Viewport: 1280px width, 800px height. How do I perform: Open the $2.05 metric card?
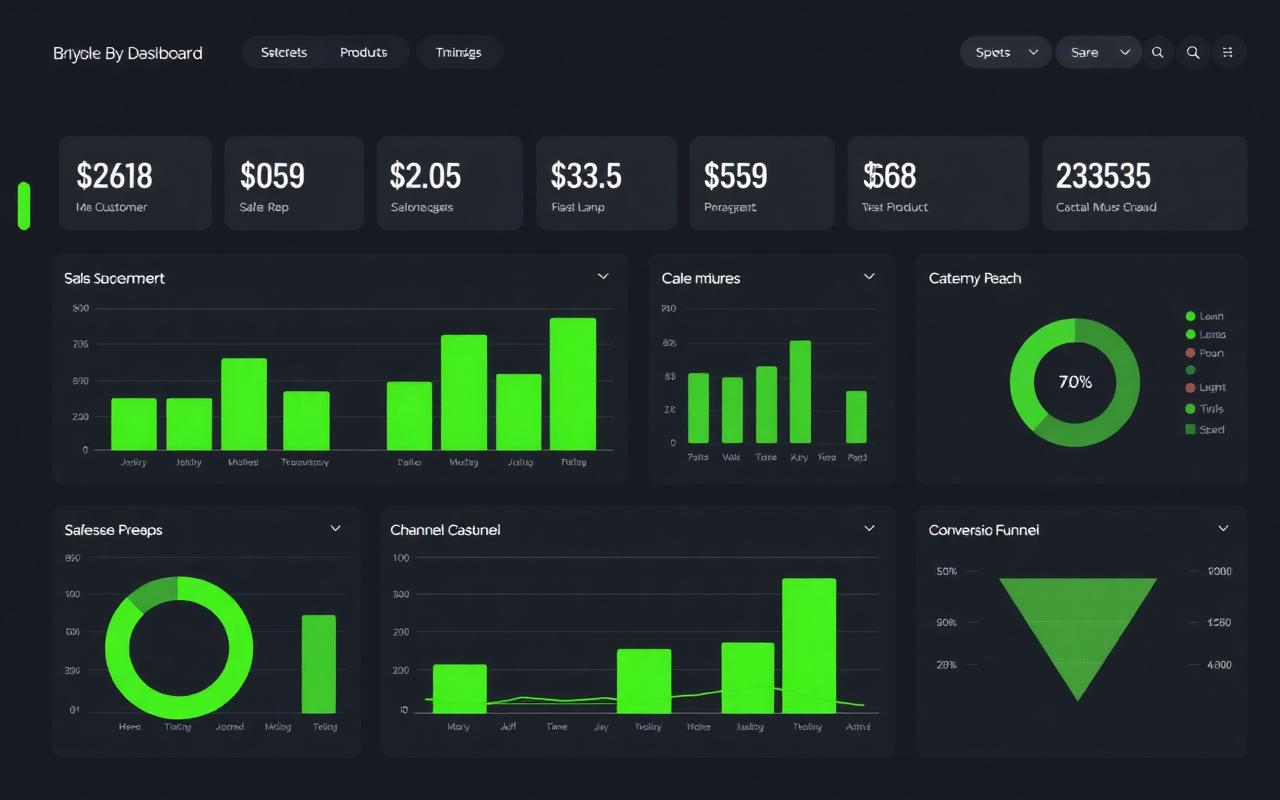(450, 183)
